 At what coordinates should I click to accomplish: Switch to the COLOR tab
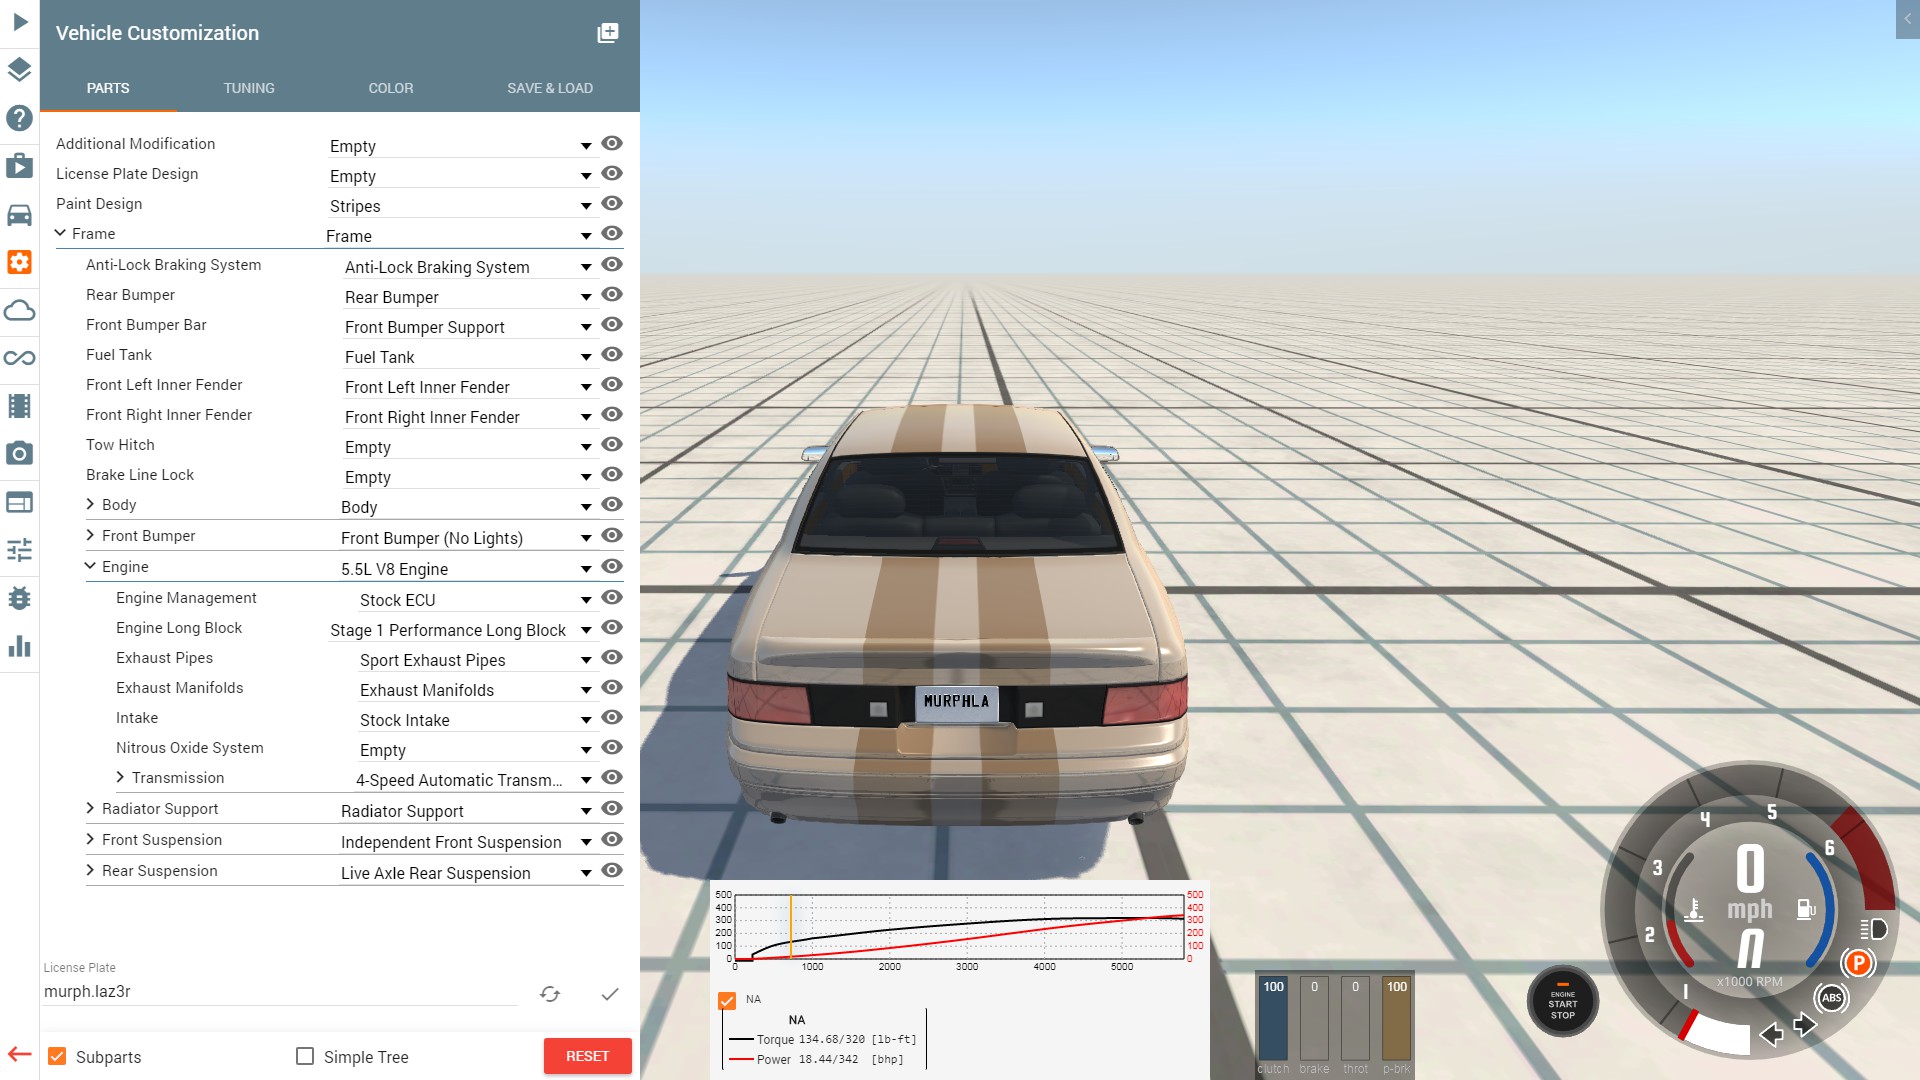coord(391,88)
